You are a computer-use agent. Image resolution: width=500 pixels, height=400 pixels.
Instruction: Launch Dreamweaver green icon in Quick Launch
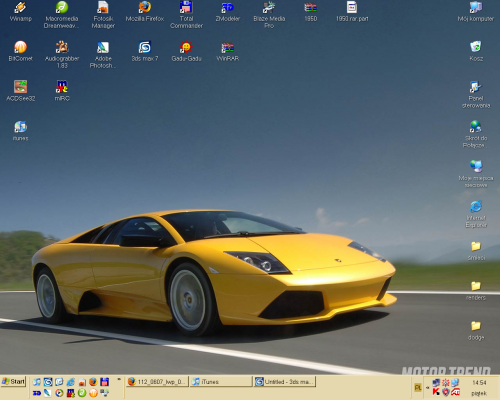coord(82,393)
